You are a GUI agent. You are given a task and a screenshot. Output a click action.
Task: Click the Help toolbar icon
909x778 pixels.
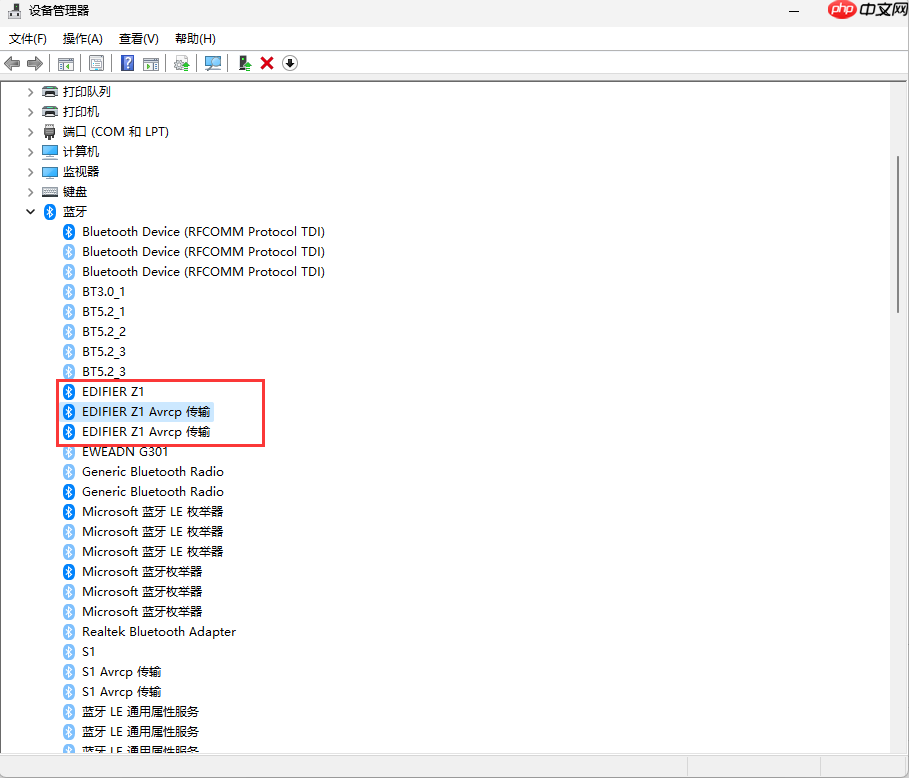pos(127,63)
